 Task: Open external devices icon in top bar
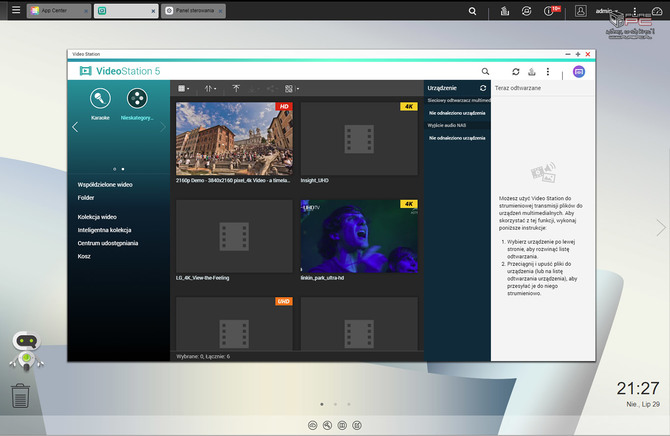pos(526,11)
